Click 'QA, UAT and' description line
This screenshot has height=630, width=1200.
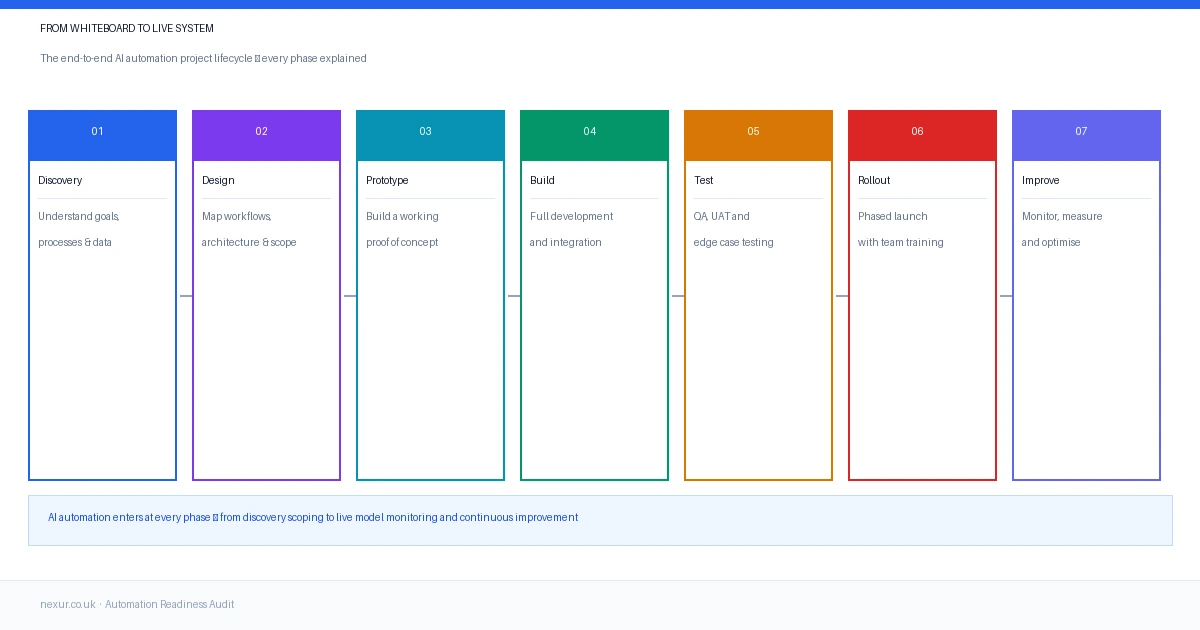(x=722, y=217)
